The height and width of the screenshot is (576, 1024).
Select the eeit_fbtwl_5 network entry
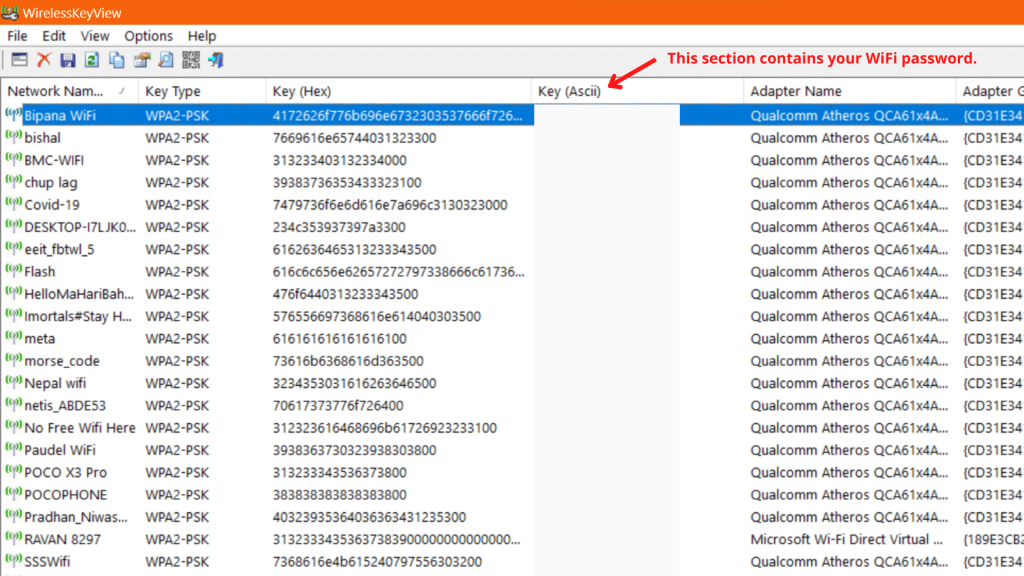59,249
